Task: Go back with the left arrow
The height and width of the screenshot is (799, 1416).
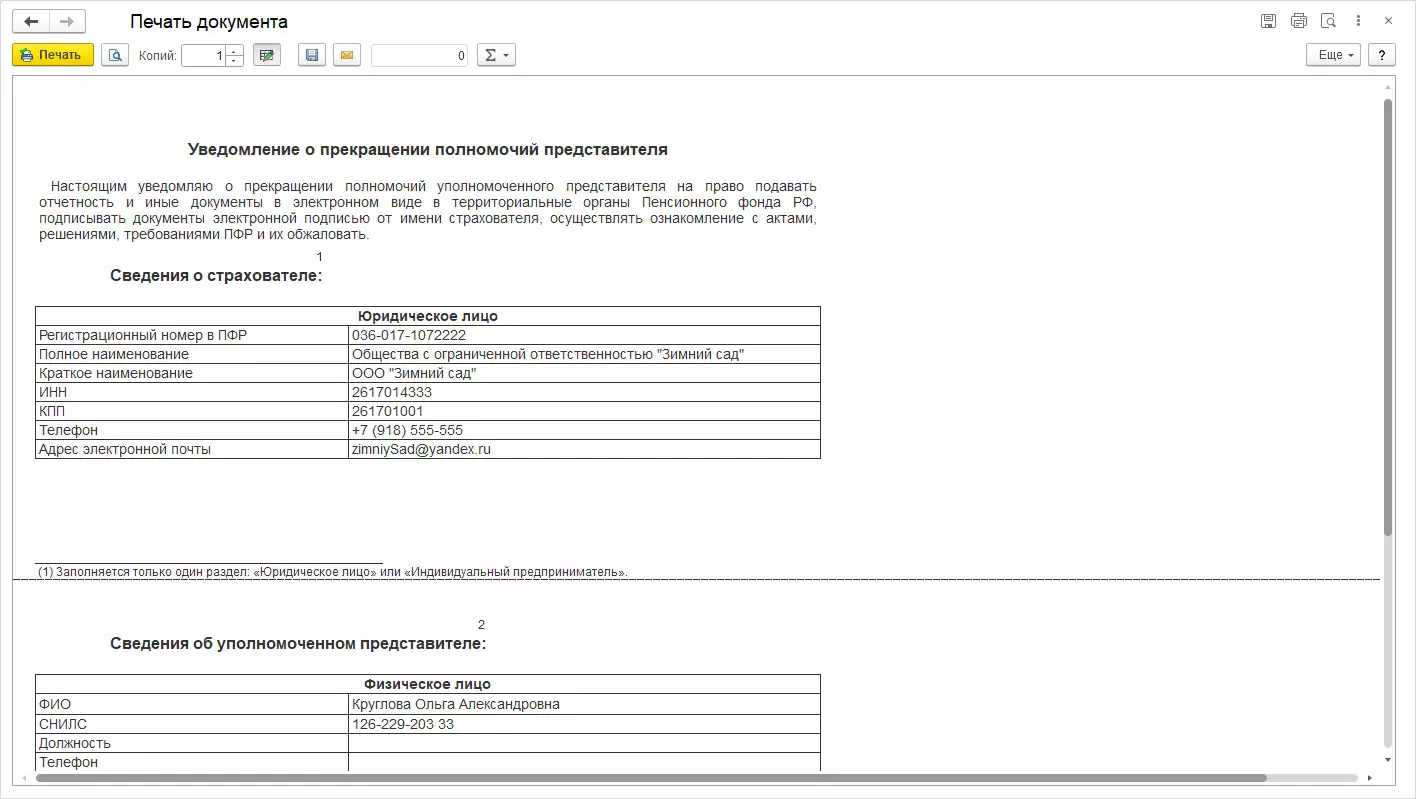Action: [31, 21]
